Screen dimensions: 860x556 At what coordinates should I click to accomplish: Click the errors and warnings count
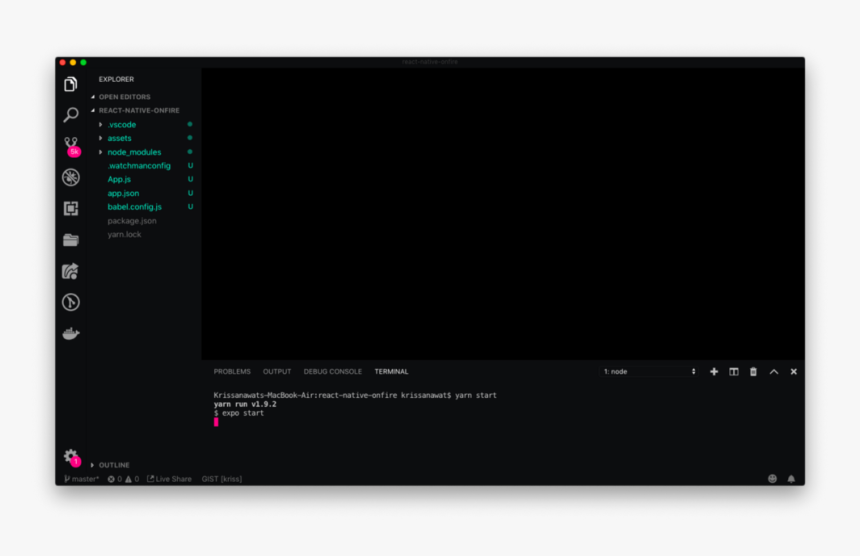(x=123, y=479)
